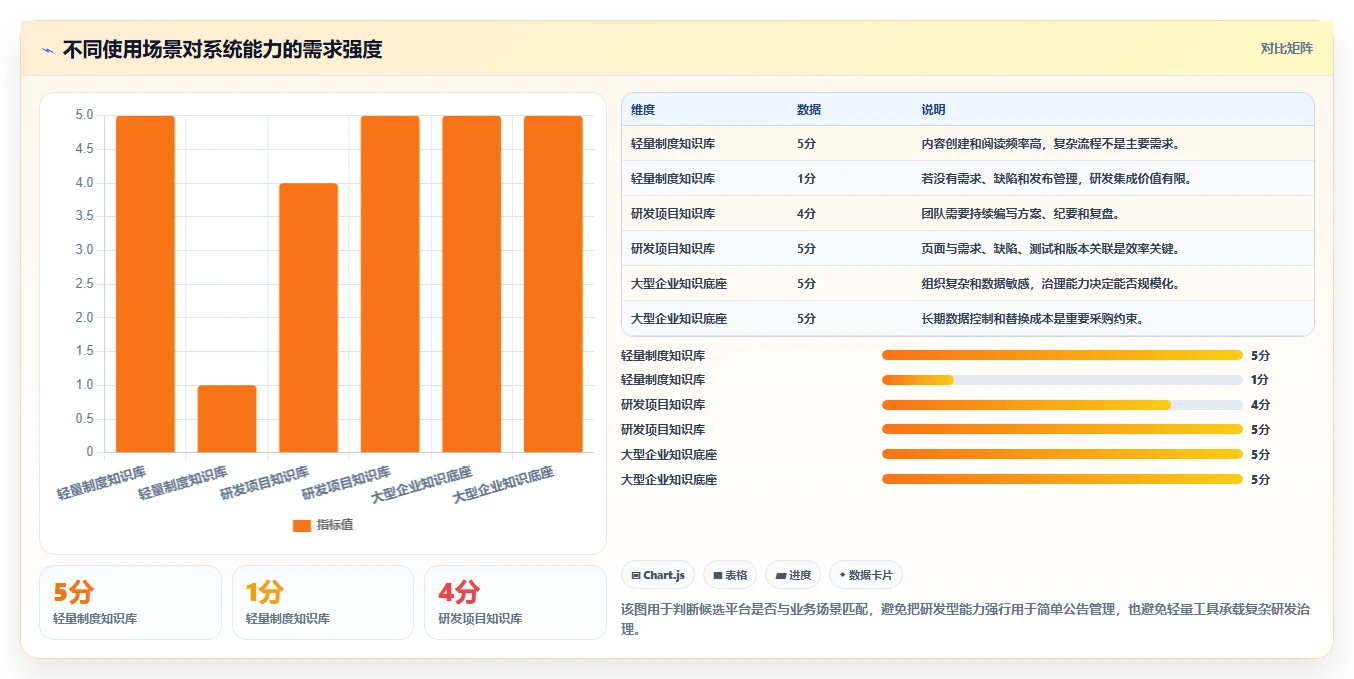
Task: Click the progress bar showing 4分
Action: click(1062, 405)
